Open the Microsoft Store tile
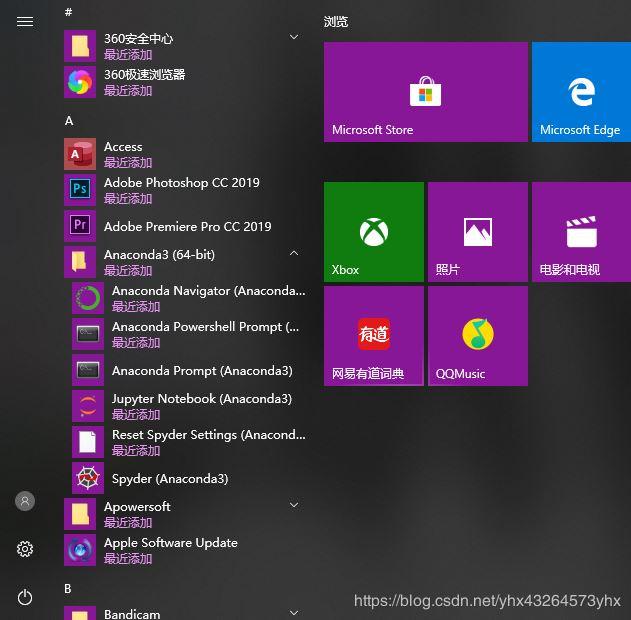This screenshot has width=631, height=620. [x=426, y=92]
